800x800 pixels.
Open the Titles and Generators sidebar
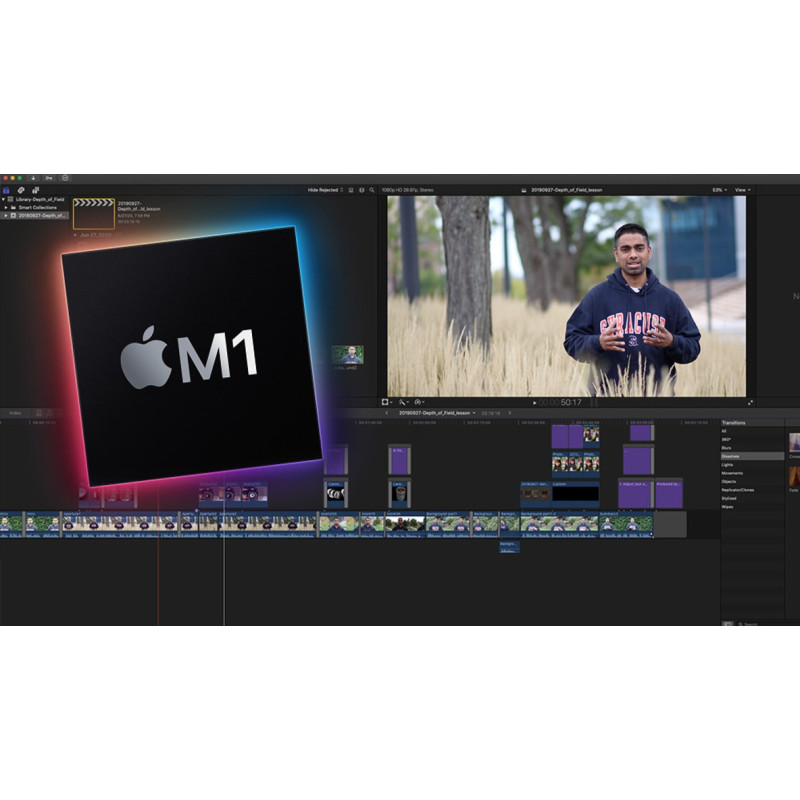[35, 190]
